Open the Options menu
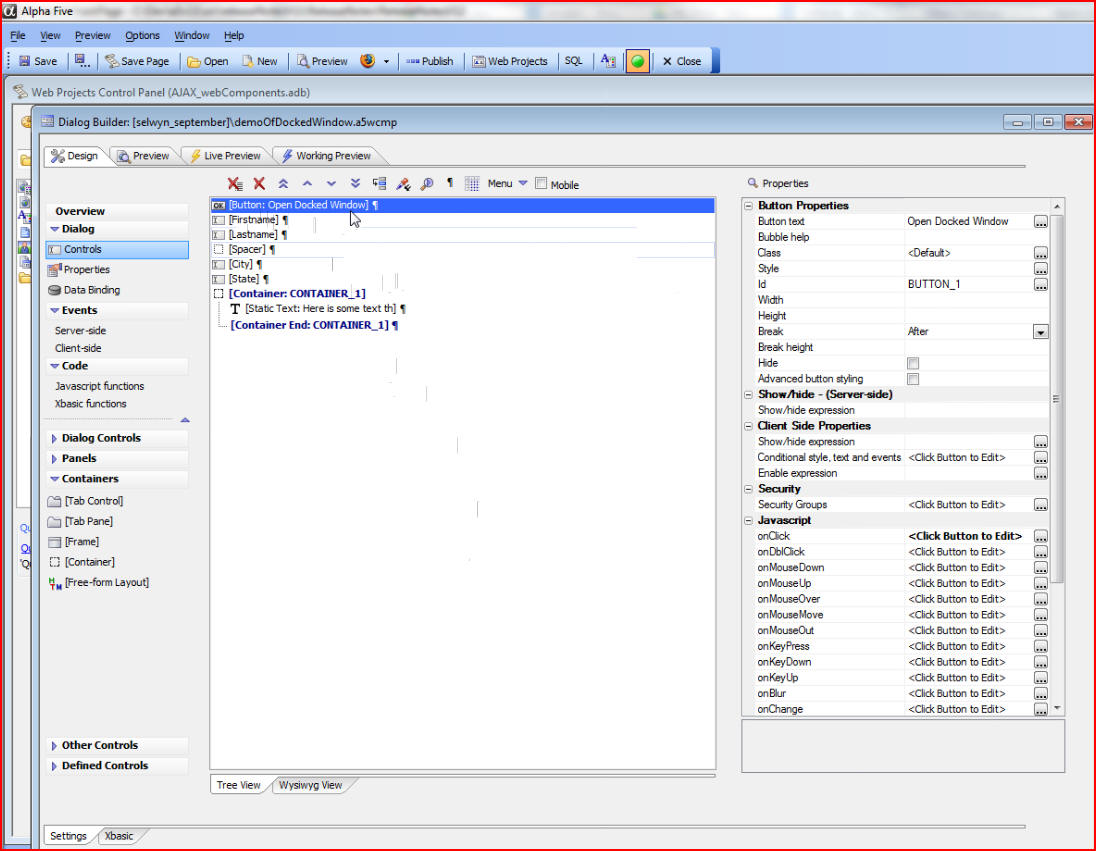Image resolution: width=1096 pixels, height=851 pixels. click(x=143, y=35)
